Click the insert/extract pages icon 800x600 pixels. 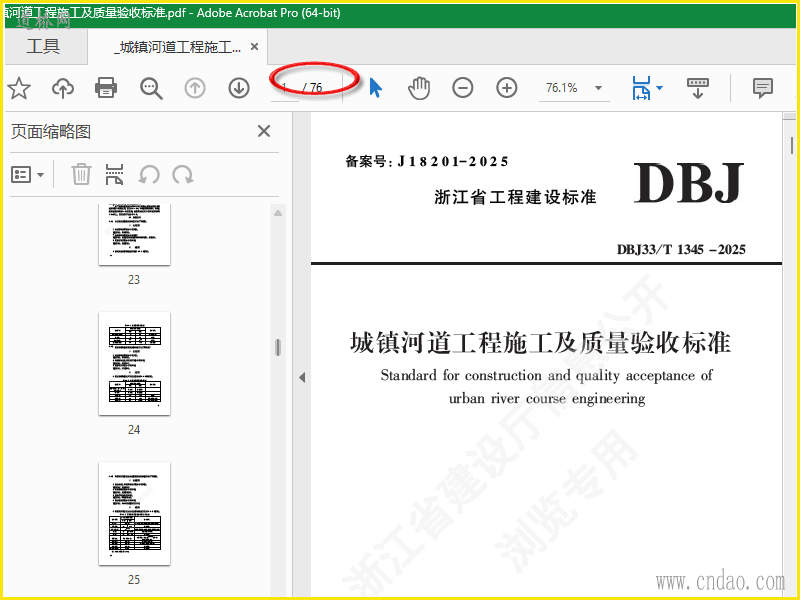[x=114, y=174]
